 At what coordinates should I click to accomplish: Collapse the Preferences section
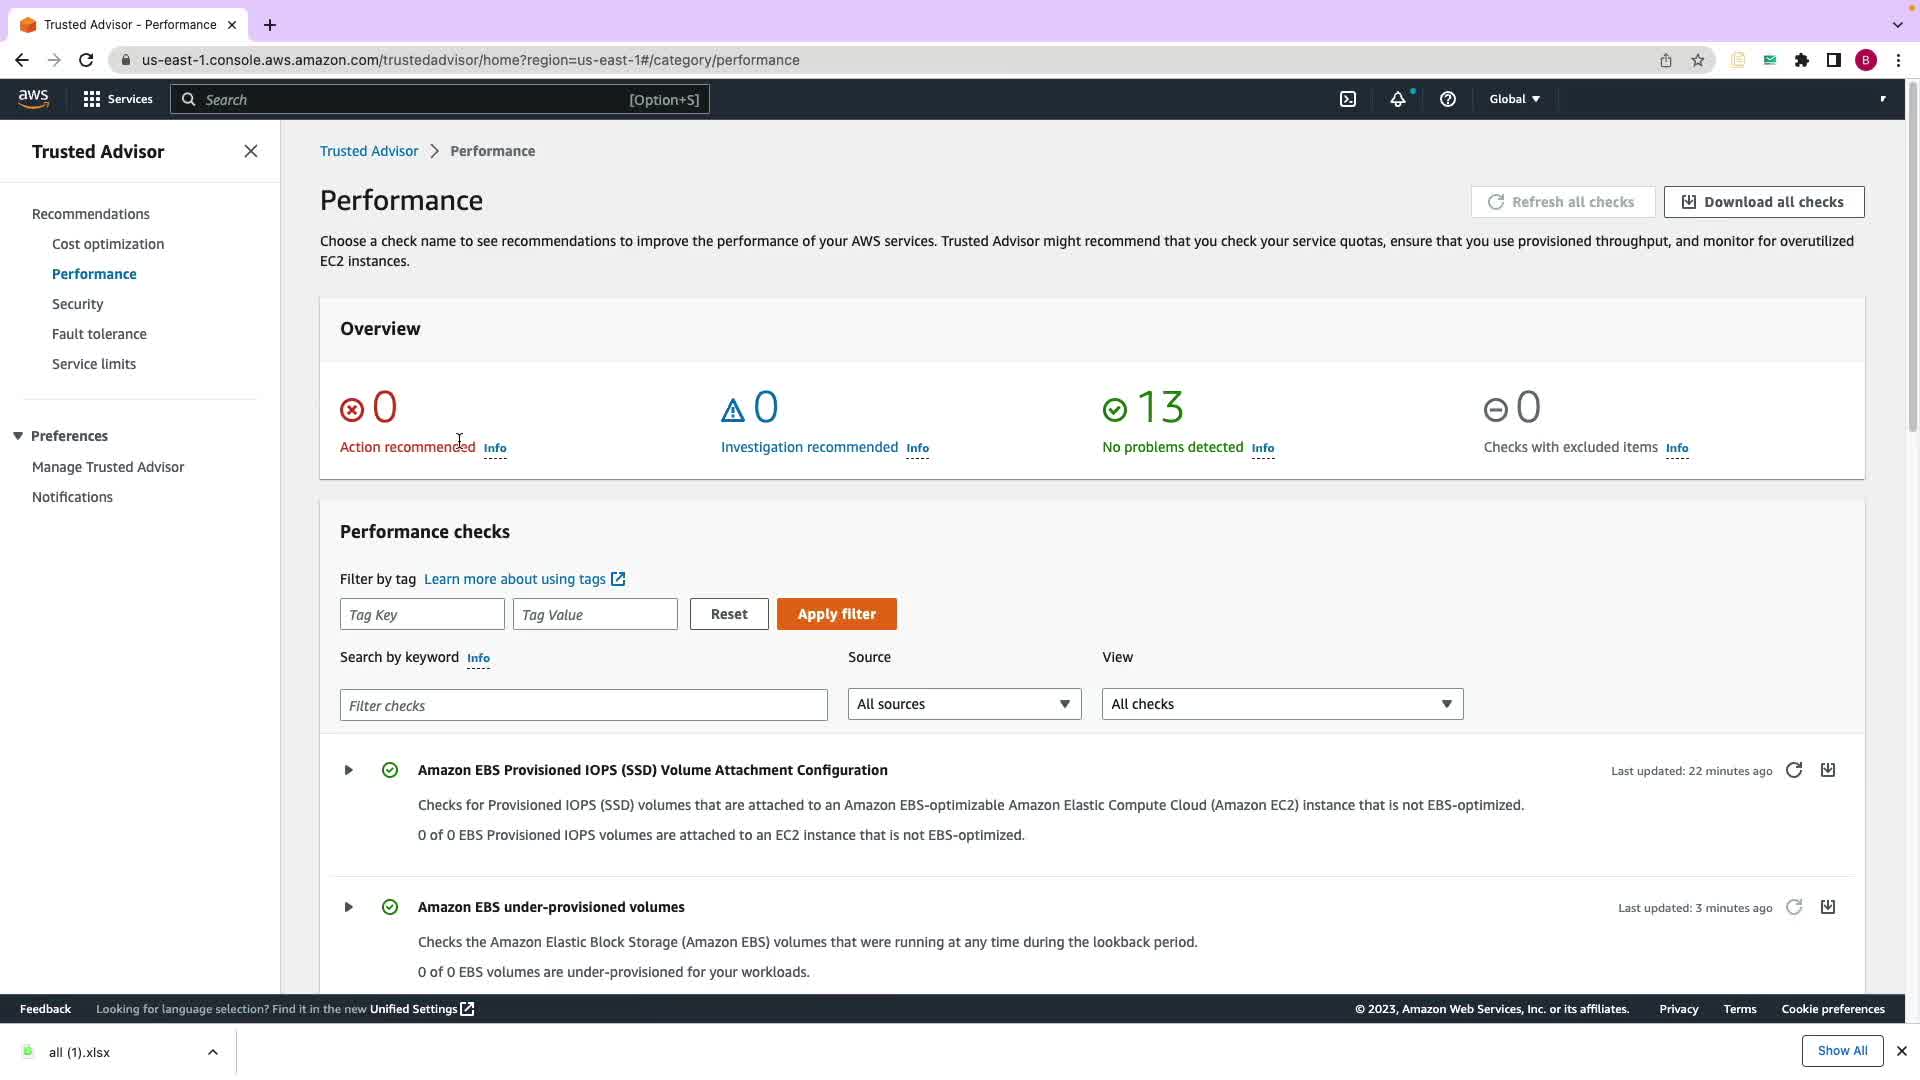click(x=18, y=436)
